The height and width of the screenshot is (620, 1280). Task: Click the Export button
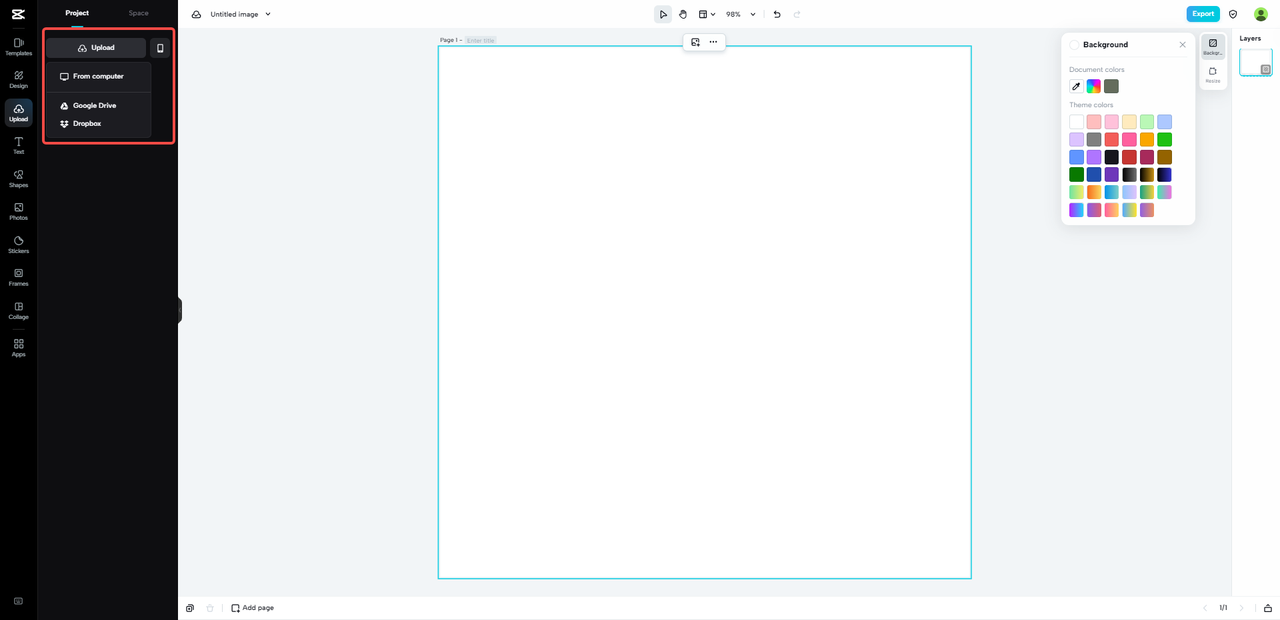[x=1203, y=14]
